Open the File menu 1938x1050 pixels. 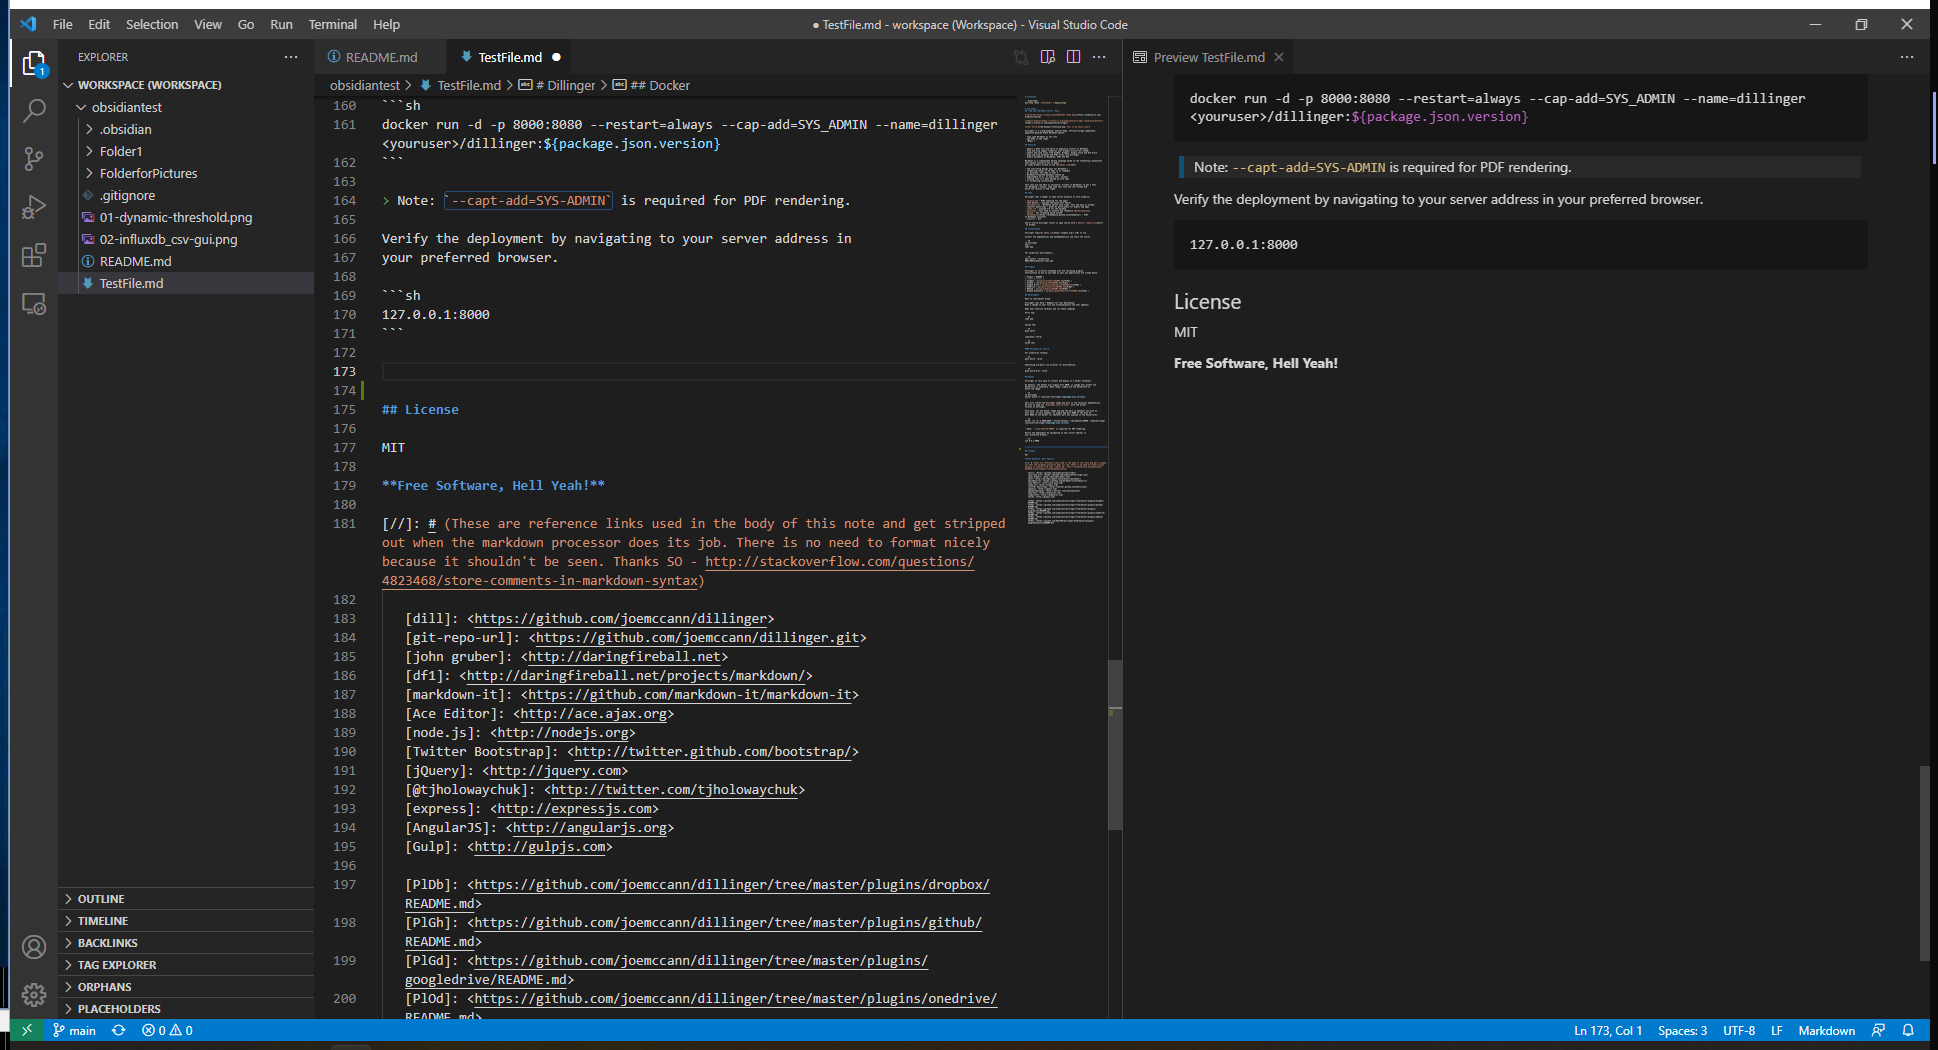pyautogui.click(x=62, y=24)
